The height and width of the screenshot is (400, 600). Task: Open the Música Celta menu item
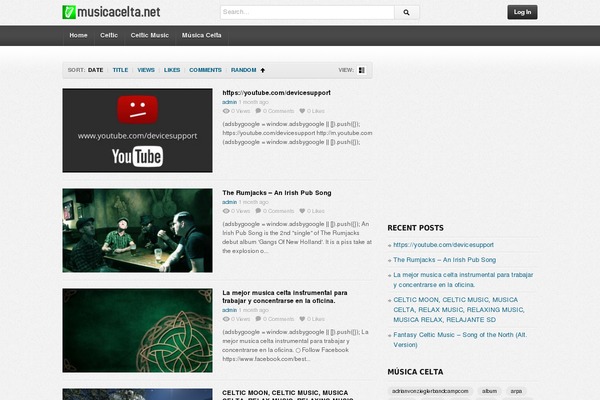coord(202,35)
